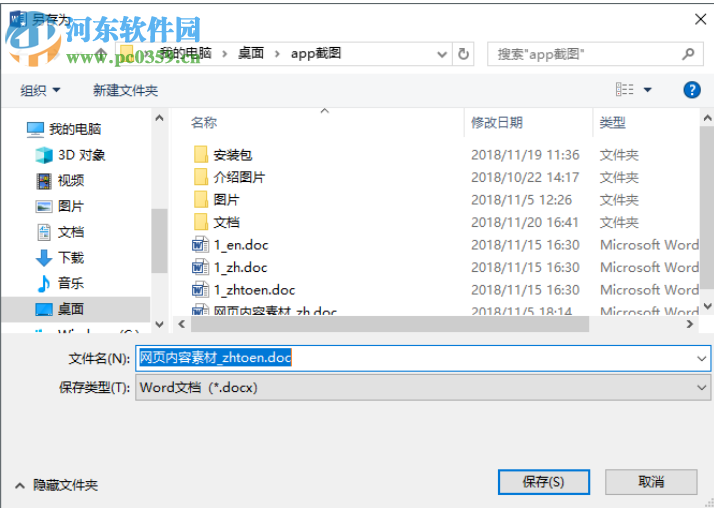Select the 文档 icon in sidebar
This screenshot has width=714, height=508.
point(44,232)
